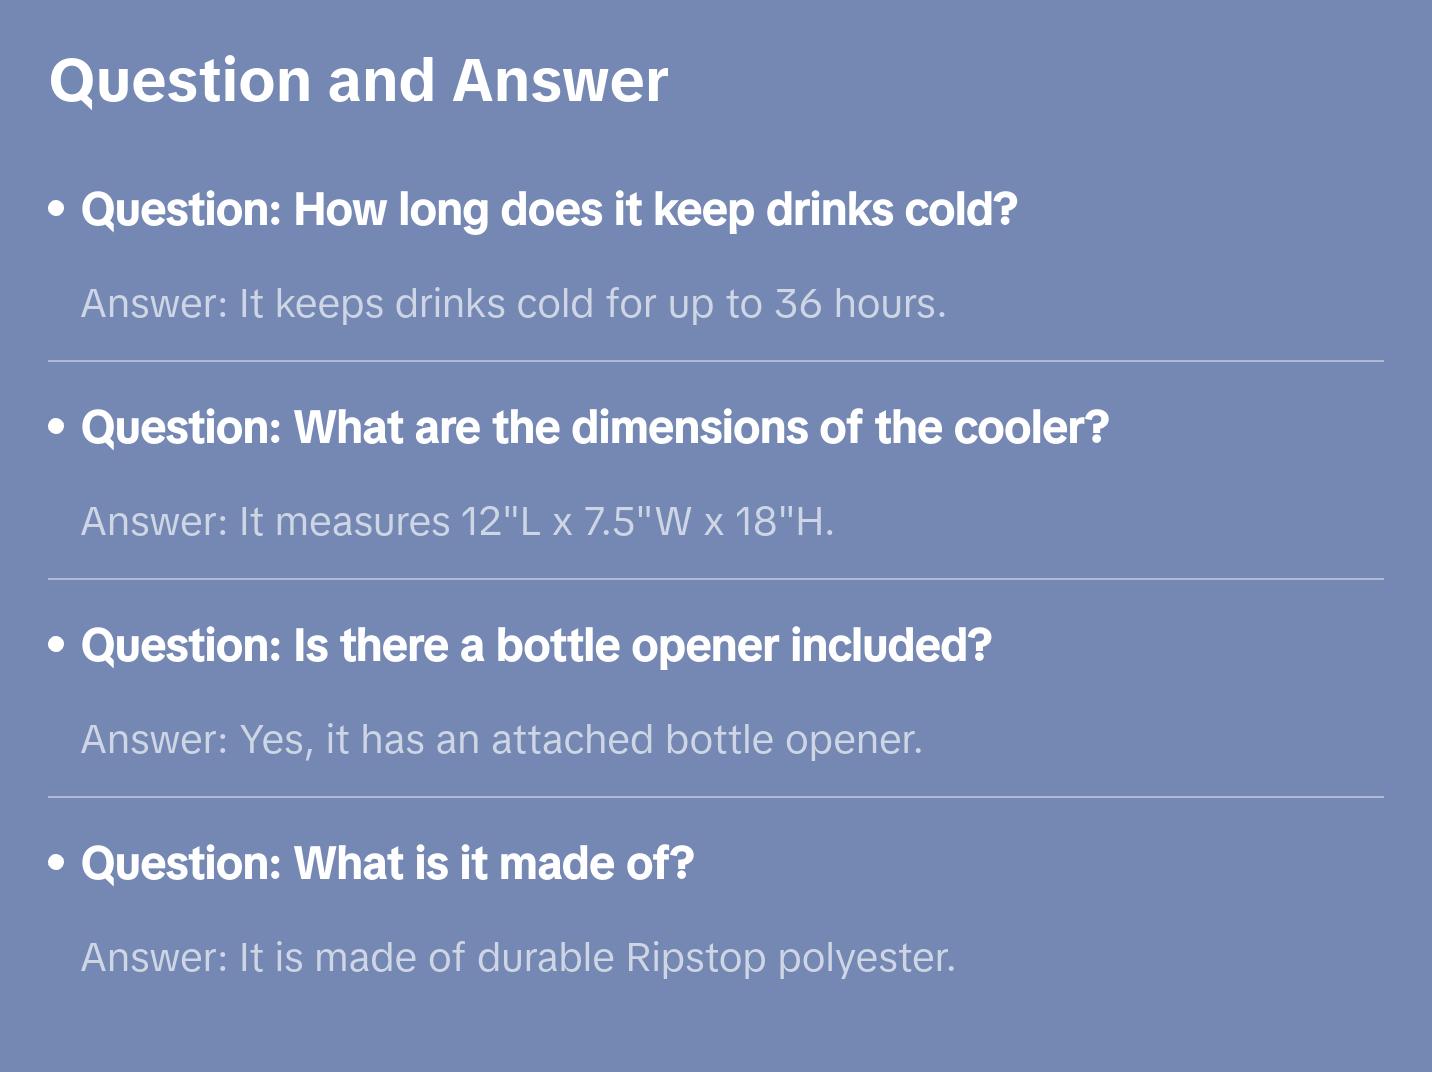The width and height of the screenshot is (1432, 1072).
Task: Select the "What is it made of?" question
Action: (x=387, y=864)
